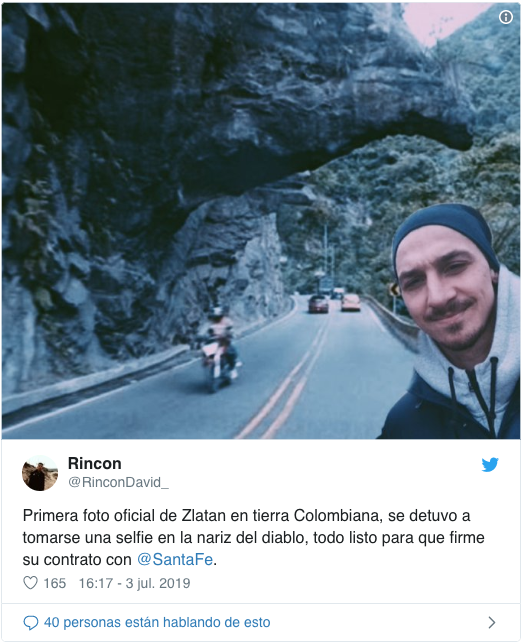Expand the conversation with the right chevron
Image resolution: width=523 pixels, height=643 pixels.
tap(492, 622)
